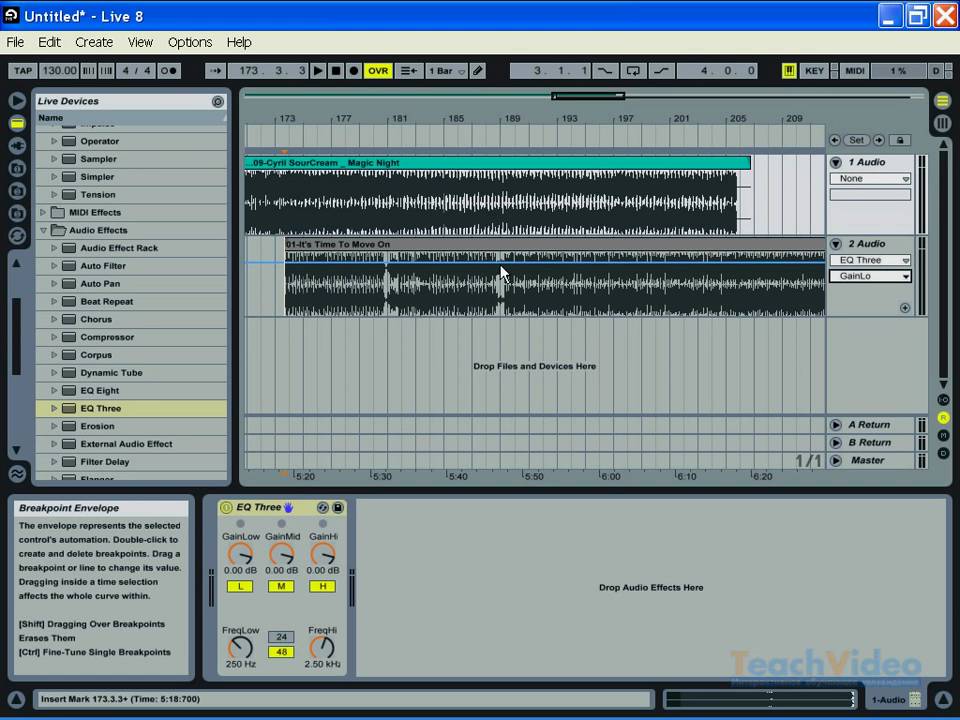The width and height of the screenshot is (960, 720).
Task: Toggle the M mixer visibility button
Action: pyautogui.click(x=943, y=435)
